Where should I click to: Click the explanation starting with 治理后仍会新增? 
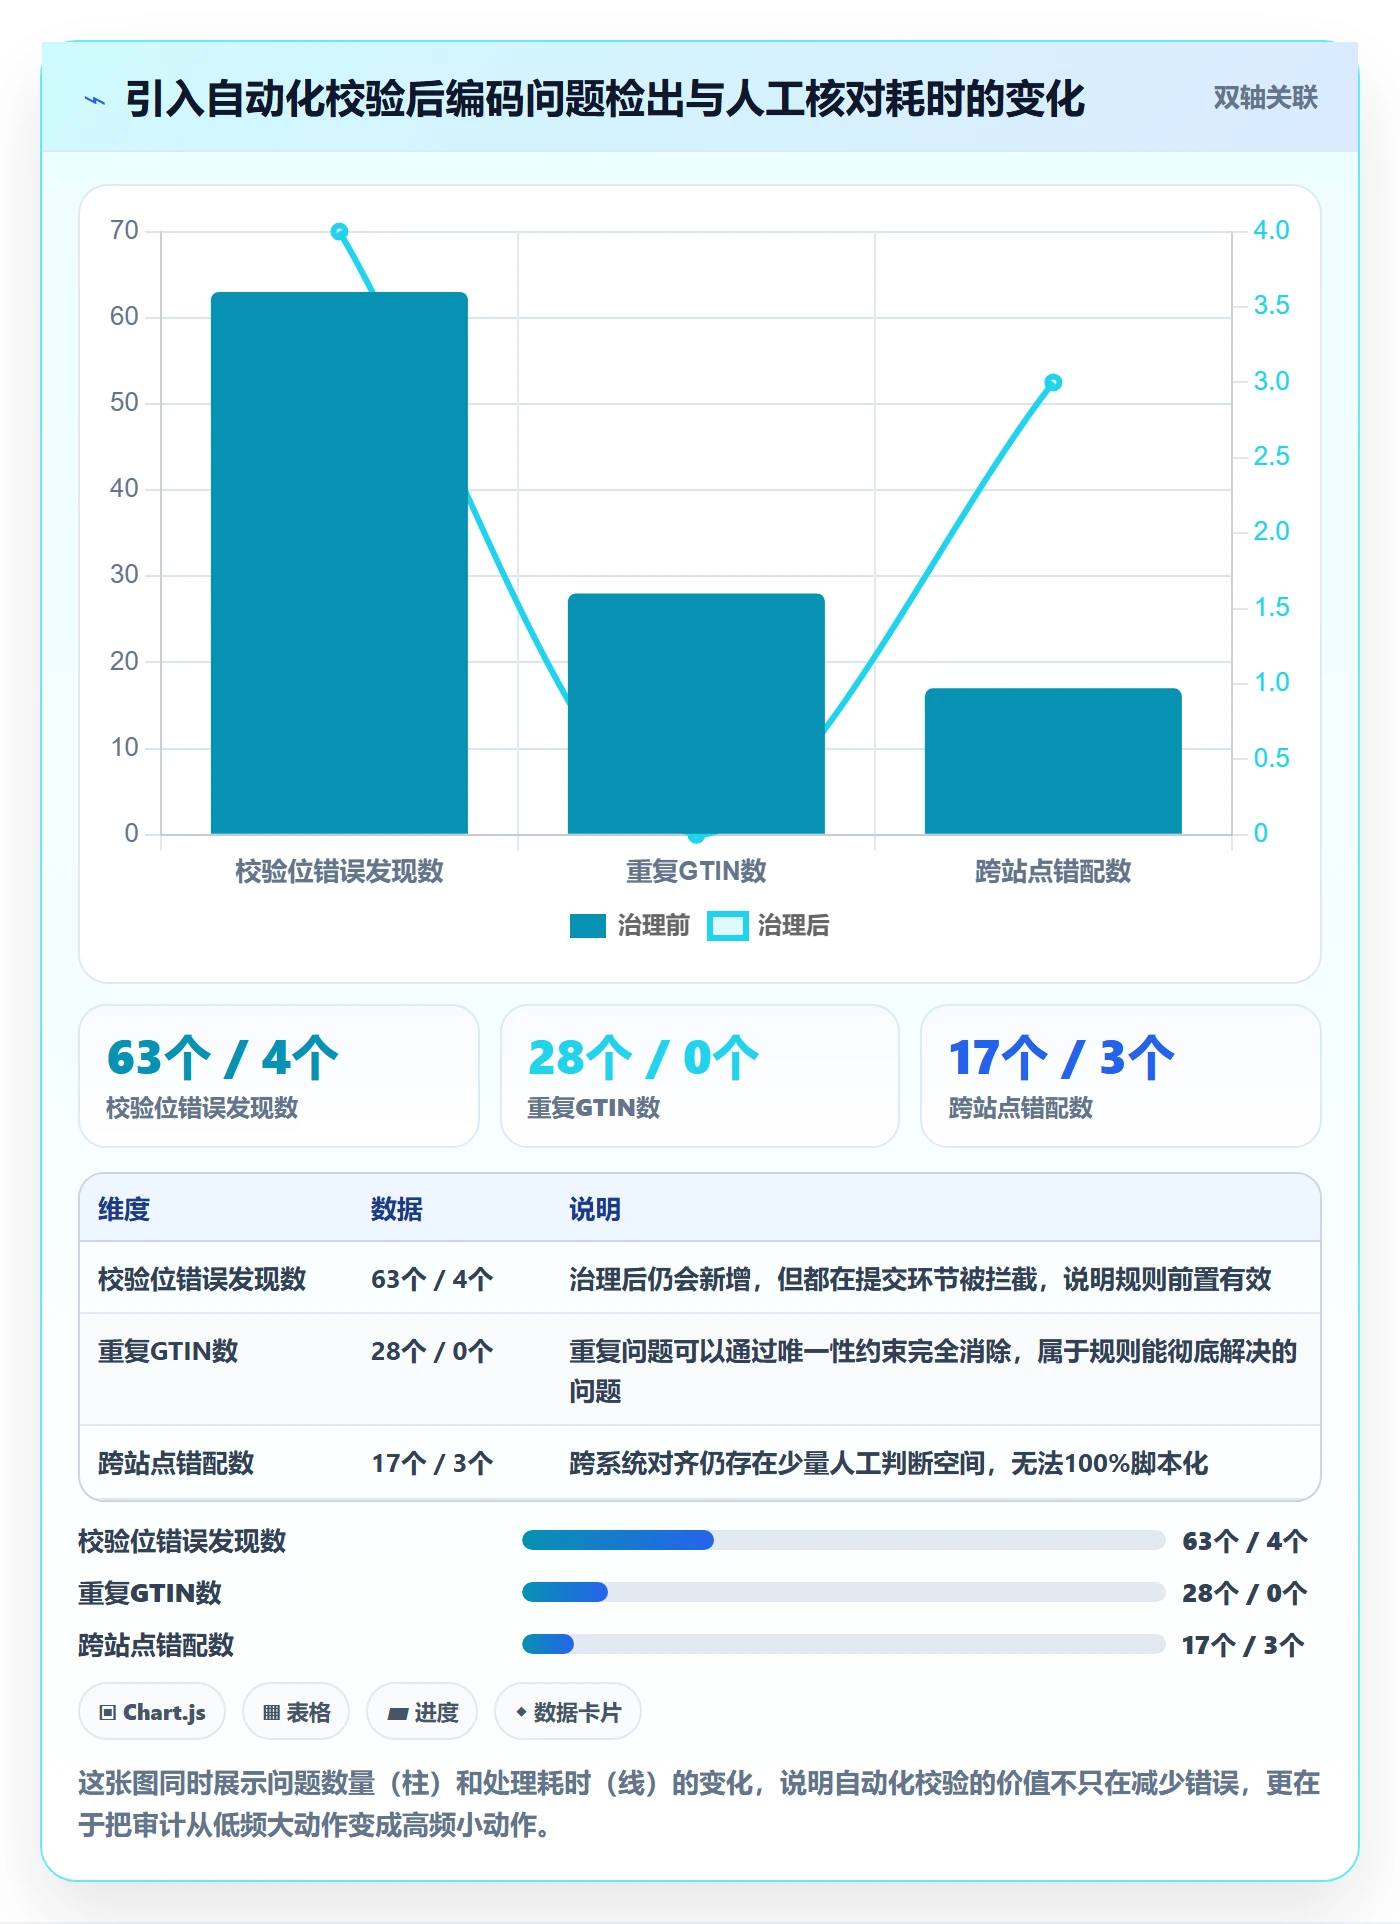(x=920, y=1279)
